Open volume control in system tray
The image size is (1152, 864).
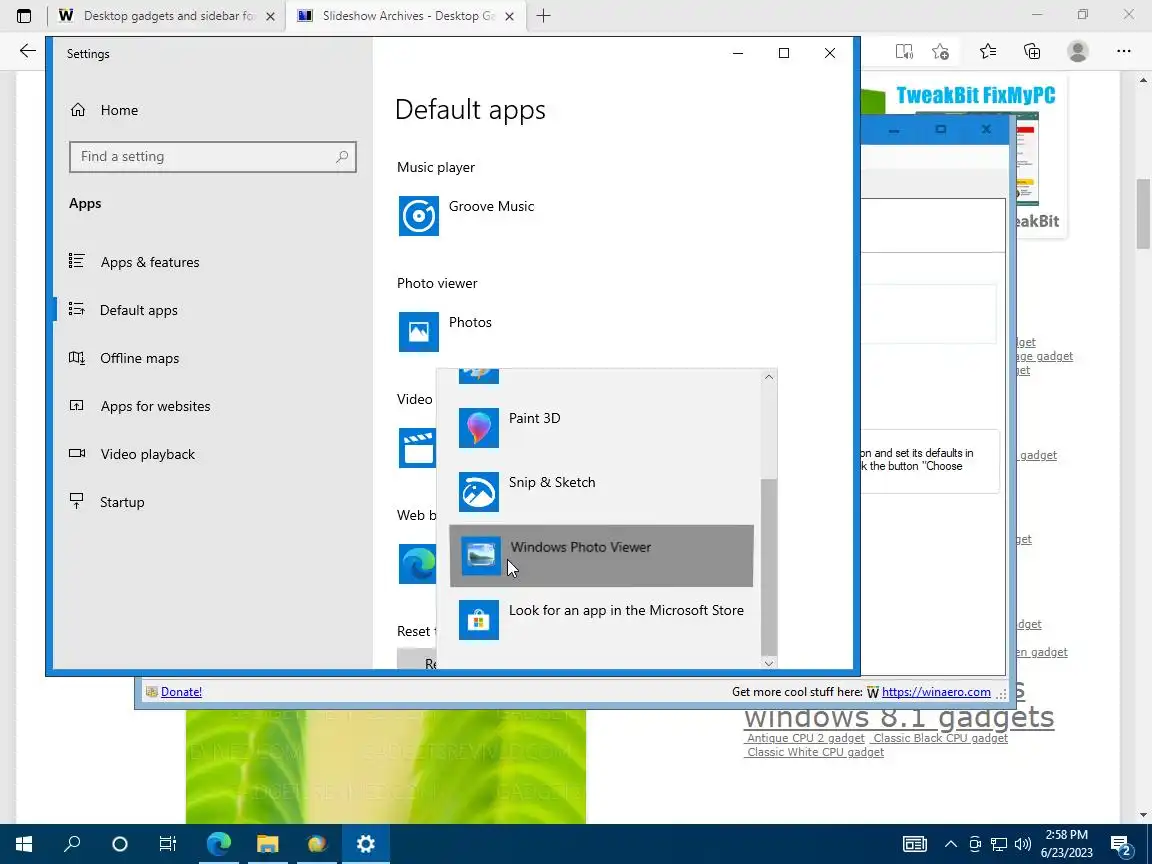pos(1022,843)
